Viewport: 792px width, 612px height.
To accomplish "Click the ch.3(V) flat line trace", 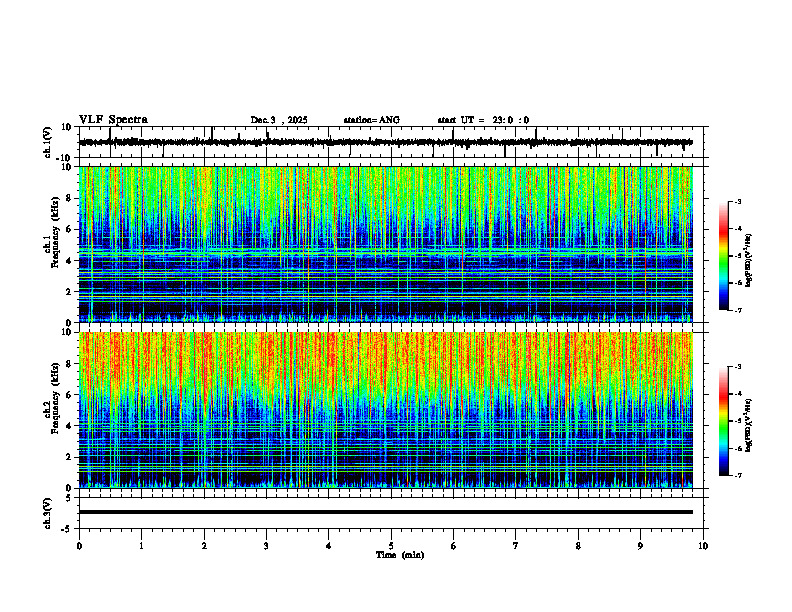I will point(386,512).
